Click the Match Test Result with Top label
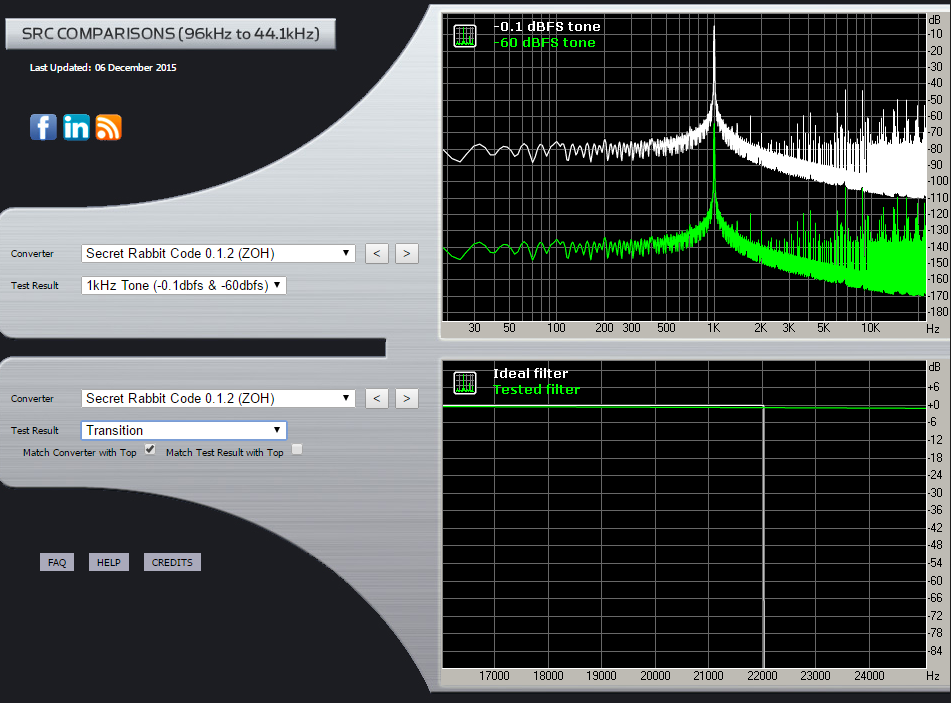Screen dimensions: 951x703 [224, 452]
